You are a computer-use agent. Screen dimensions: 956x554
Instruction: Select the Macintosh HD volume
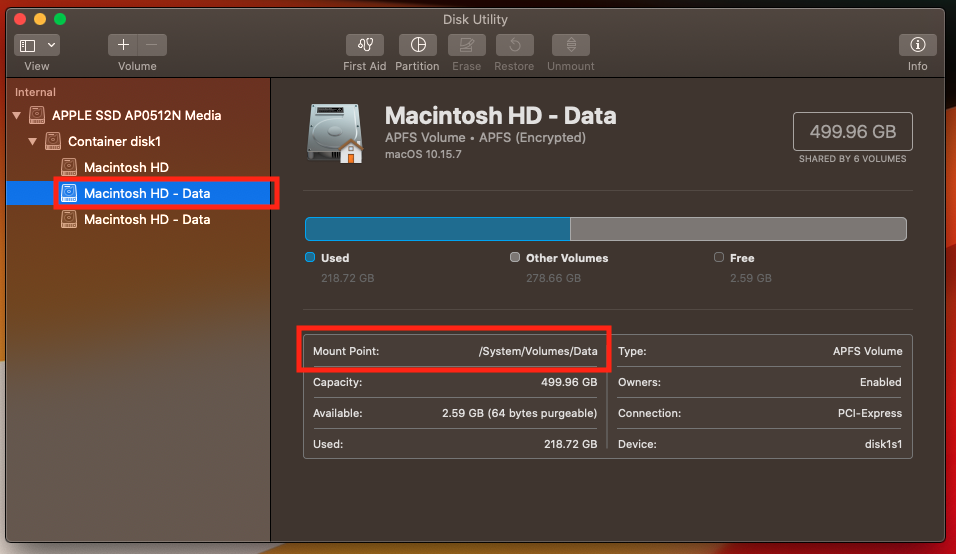[x=126, y=167]
